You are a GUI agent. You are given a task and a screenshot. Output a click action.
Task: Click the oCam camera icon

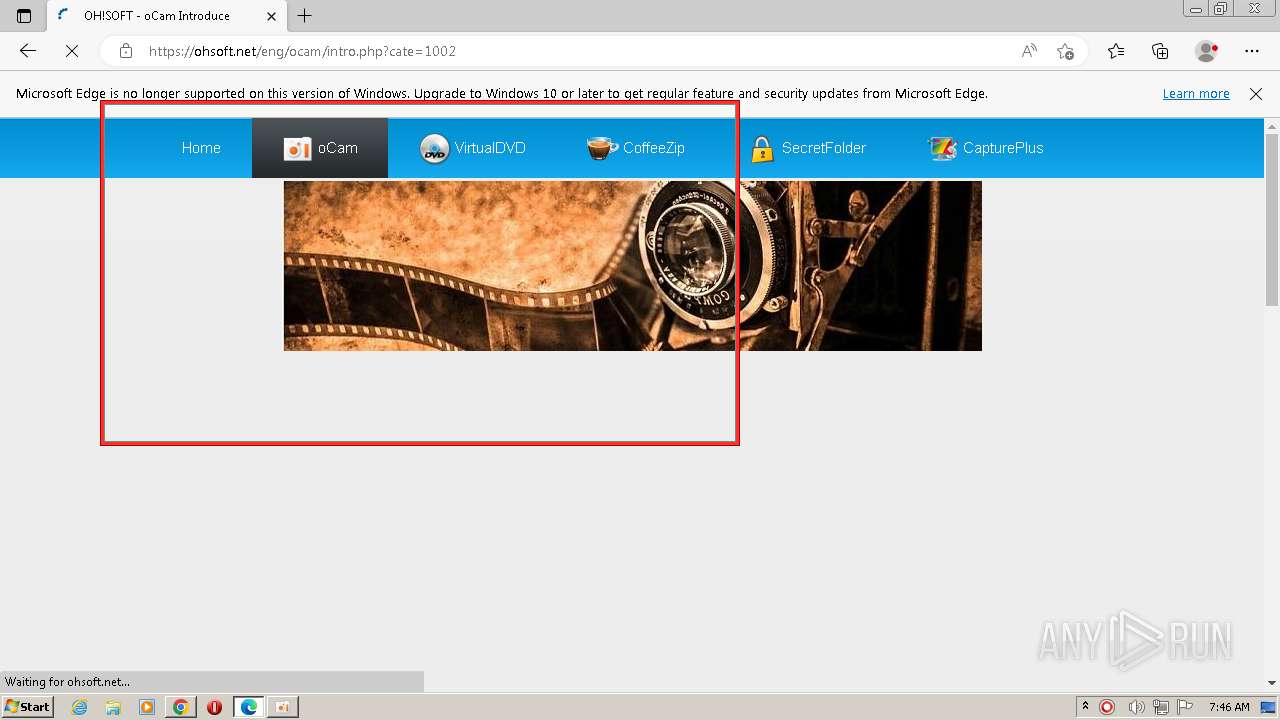pyautogui.click(x=297, y=149)
